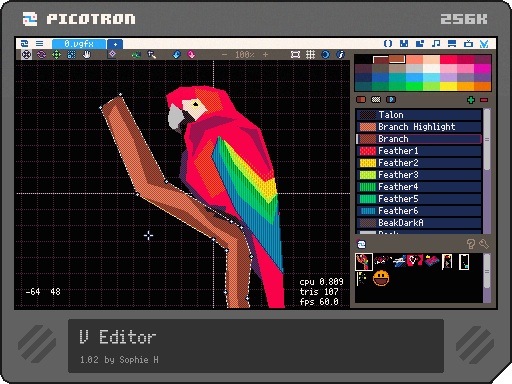Toggle the blue crescent circle option
512x384 pixels.
click(325, 54)
